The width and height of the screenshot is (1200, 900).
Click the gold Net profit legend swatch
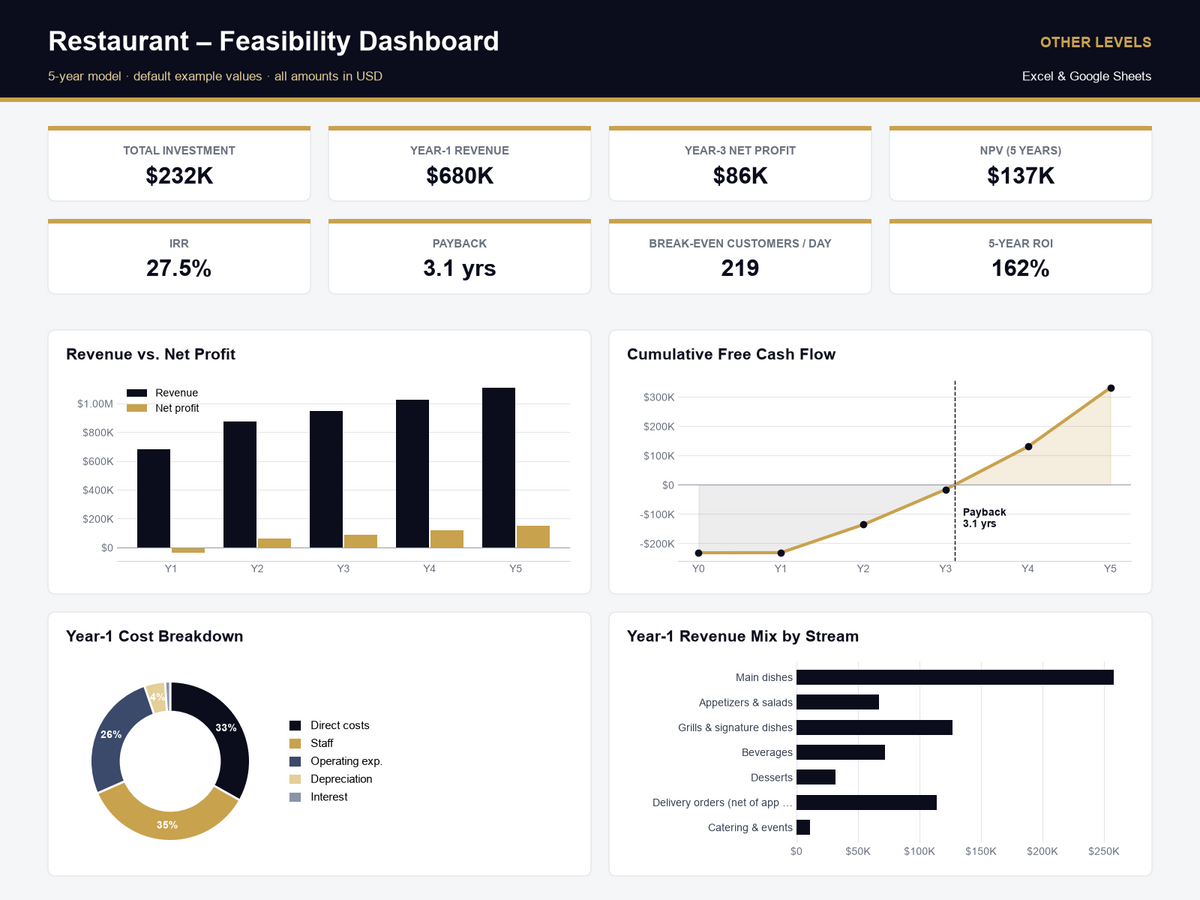point(137,408)
